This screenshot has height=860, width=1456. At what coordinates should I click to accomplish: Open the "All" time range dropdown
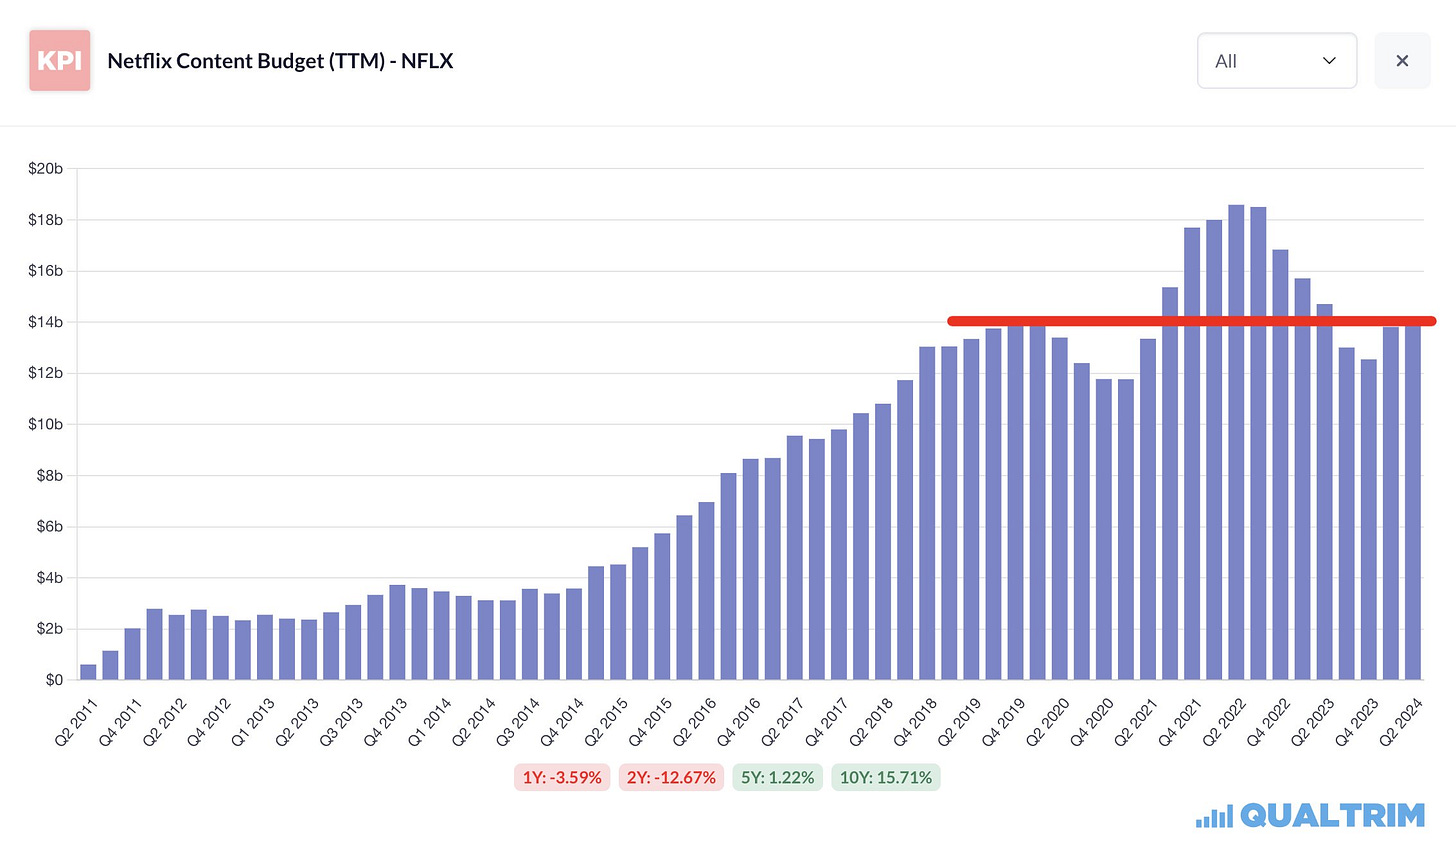(x=1276, y=61)
